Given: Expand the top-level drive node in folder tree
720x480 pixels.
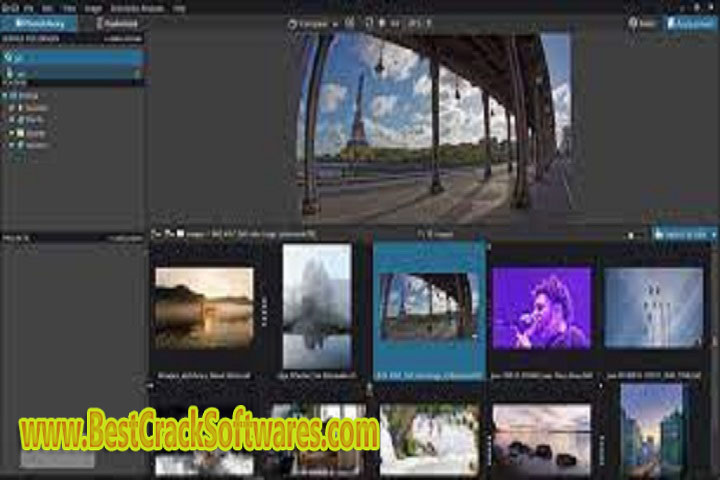Looking at the screenshot, I should click(5, 96).
